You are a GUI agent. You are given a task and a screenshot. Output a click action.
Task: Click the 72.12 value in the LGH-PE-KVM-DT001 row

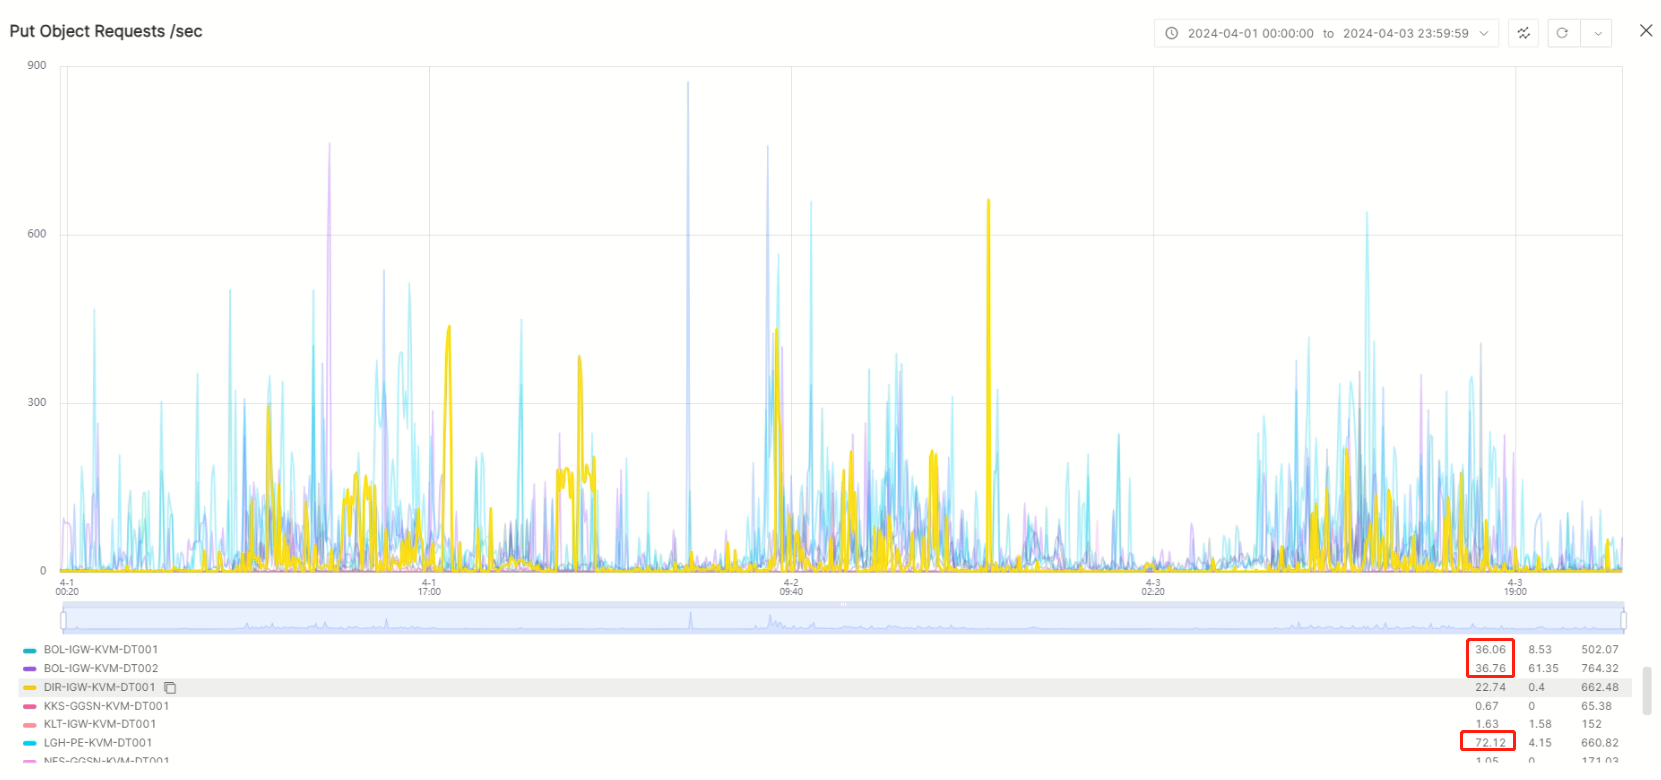point(1489,743)
